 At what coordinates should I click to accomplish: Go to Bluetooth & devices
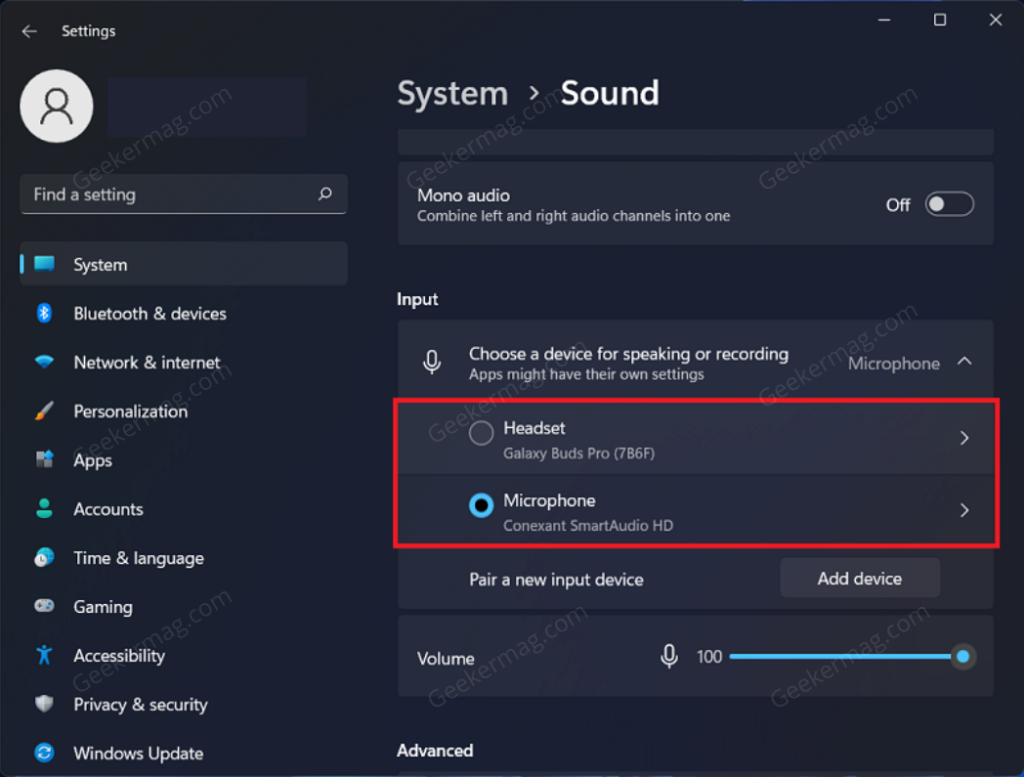(x=184, y=313)
